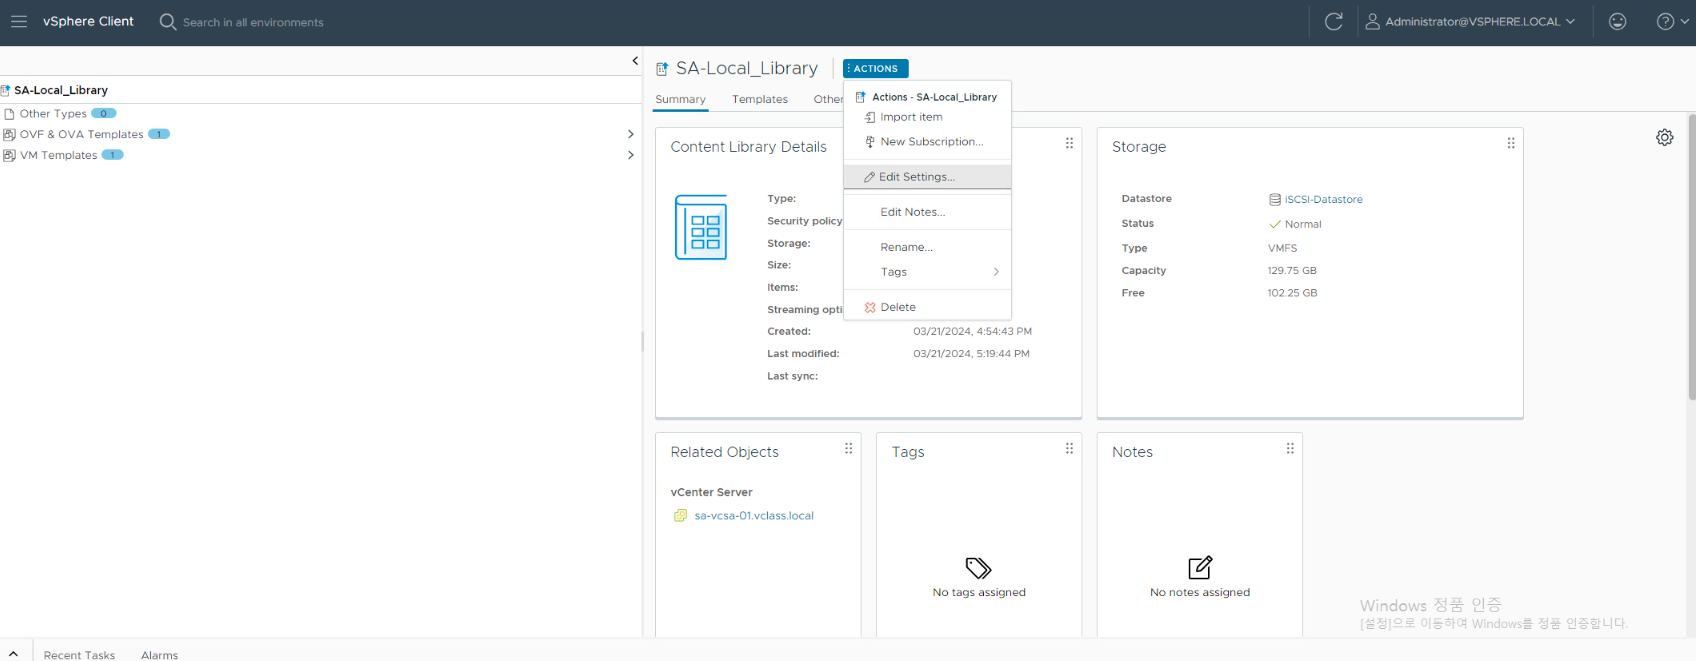Click the ACTIONS button
The image size is (1696, 661).
(x=875, y=68)
